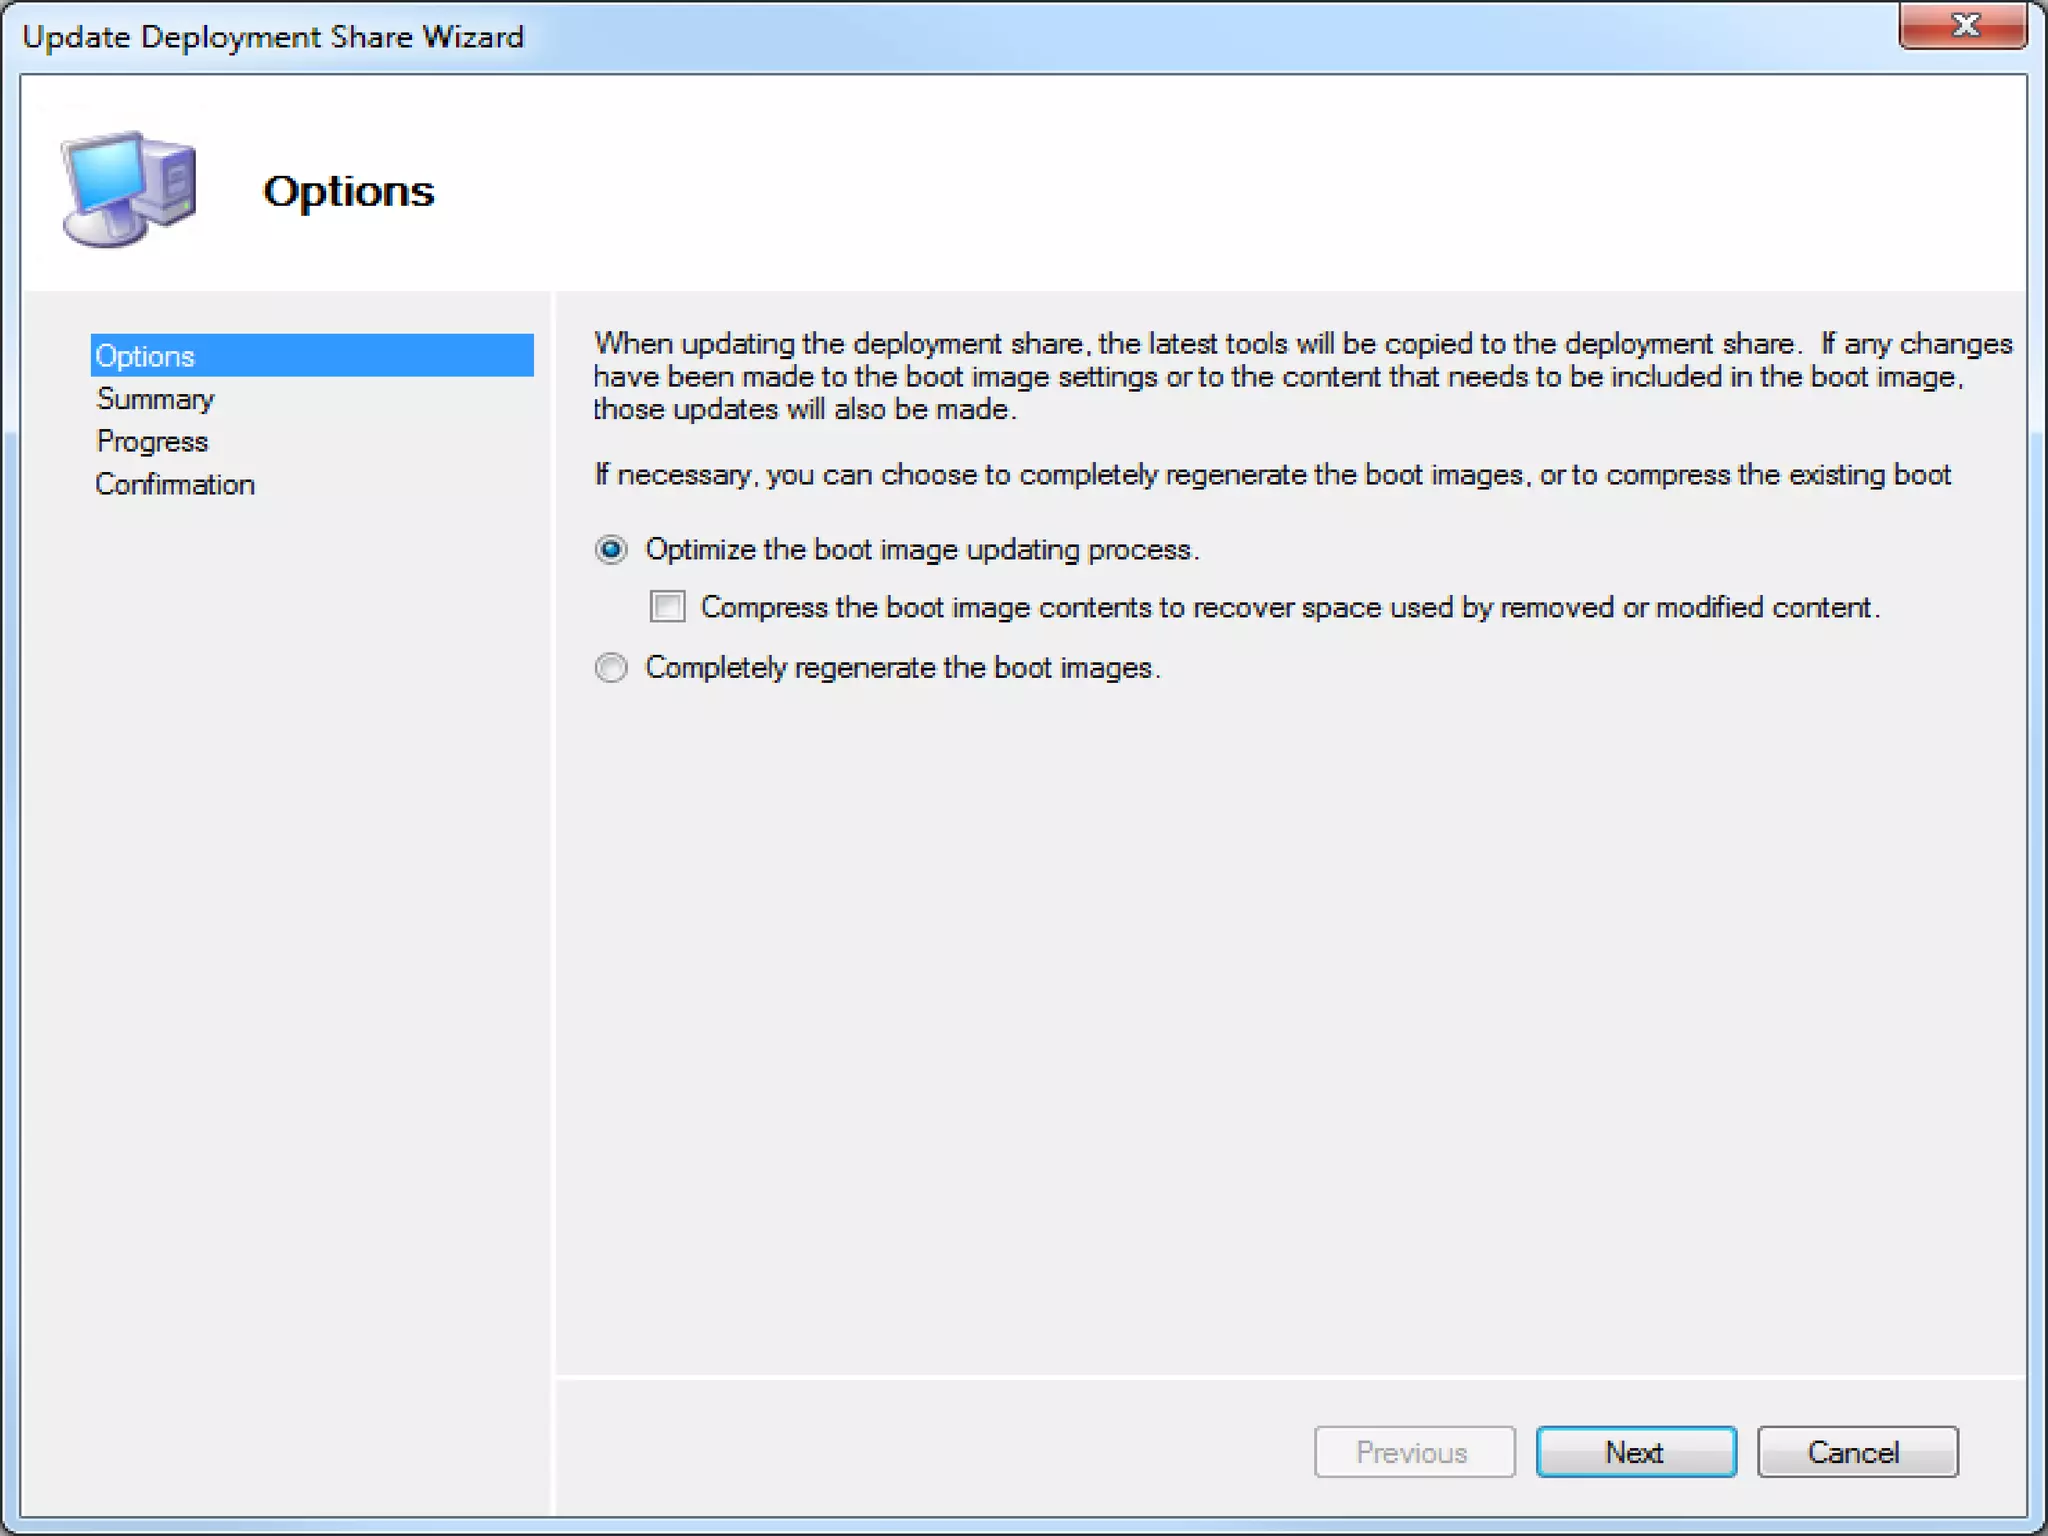This screenshot has height=1536, width=2048.
Task: Go to the Summary step in sidebar
Action: point(155,399)
